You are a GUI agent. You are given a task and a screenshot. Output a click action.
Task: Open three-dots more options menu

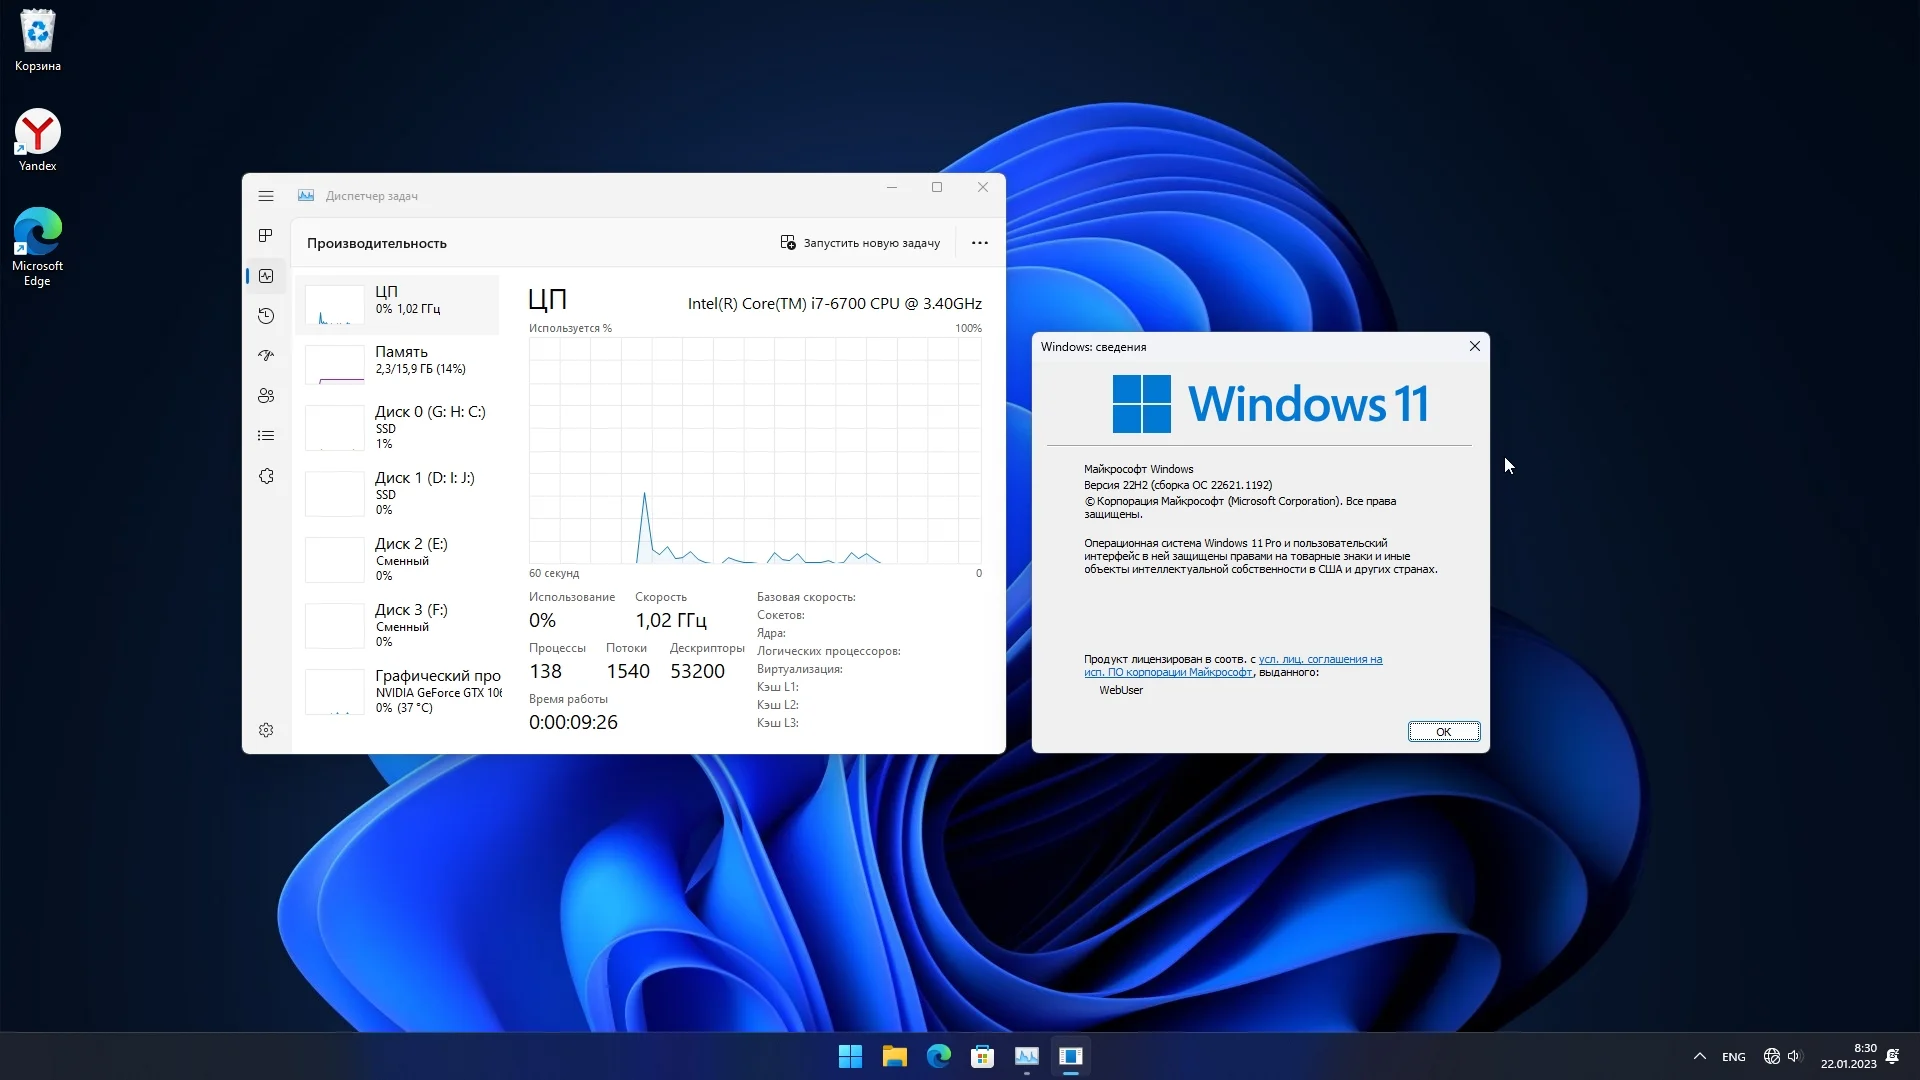980,243
